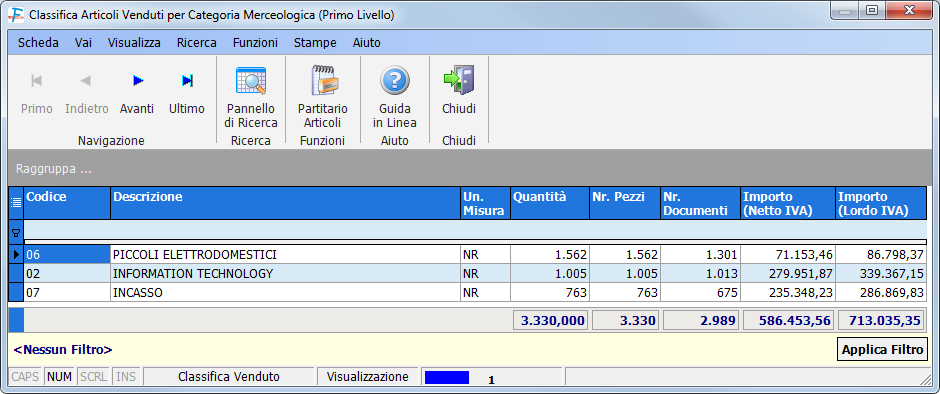Open the Stampe menu

[x=315, y=43]
